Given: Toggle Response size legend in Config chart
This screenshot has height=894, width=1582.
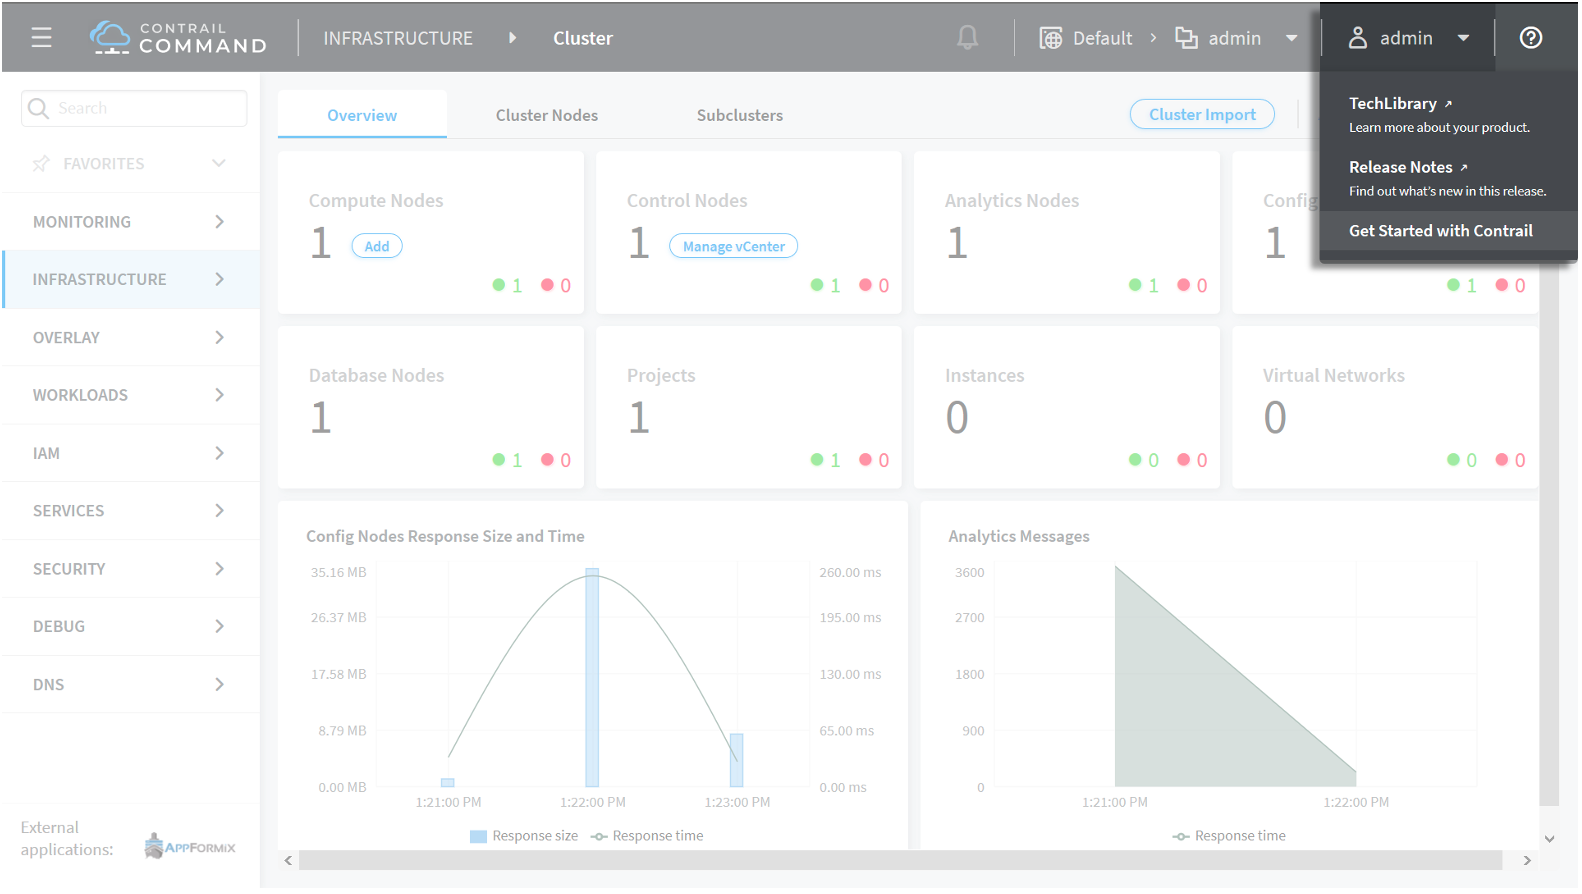Looking at the screenshot, I should (525, 836).
